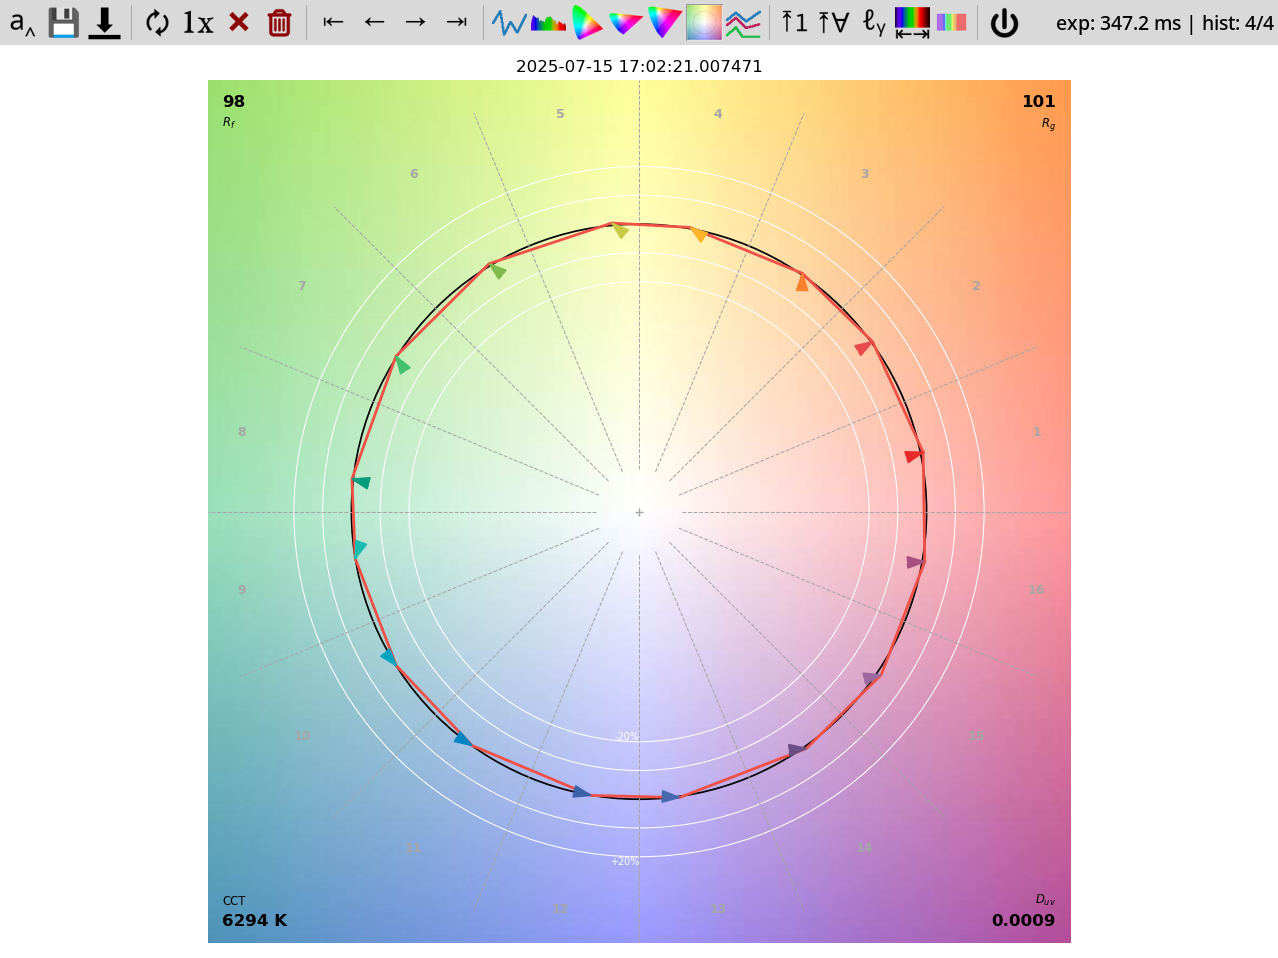
Task: Click the +20% ring label
Action: pos(625,861)
